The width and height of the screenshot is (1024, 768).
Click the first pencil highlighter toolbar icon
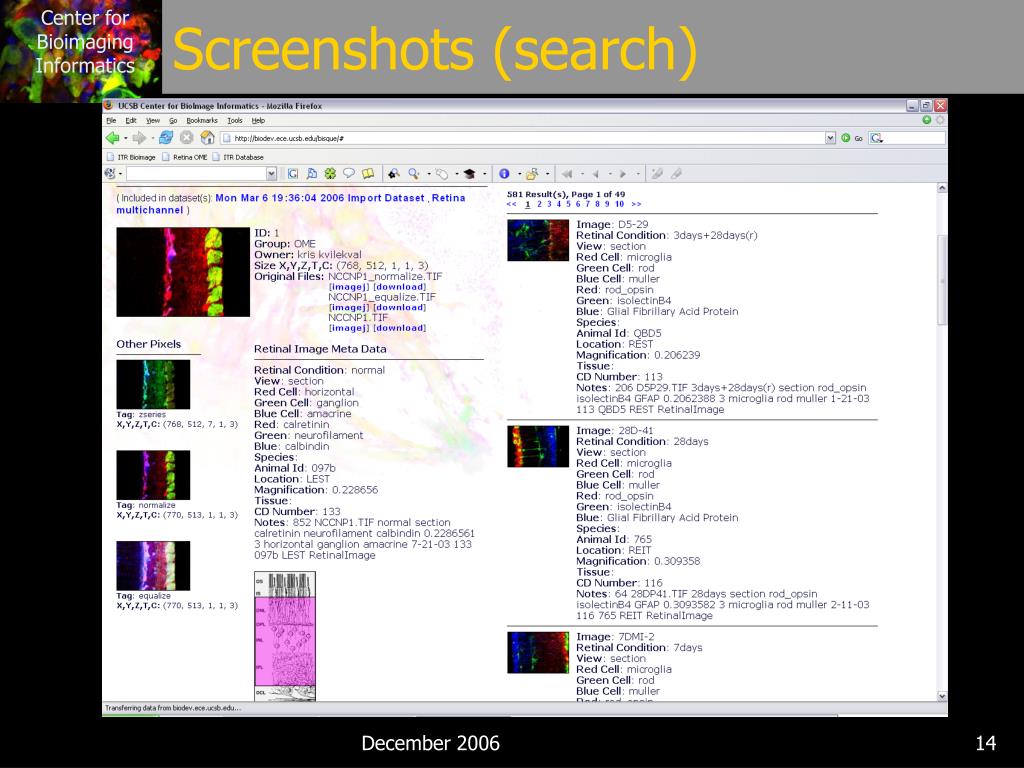[657, 174]
